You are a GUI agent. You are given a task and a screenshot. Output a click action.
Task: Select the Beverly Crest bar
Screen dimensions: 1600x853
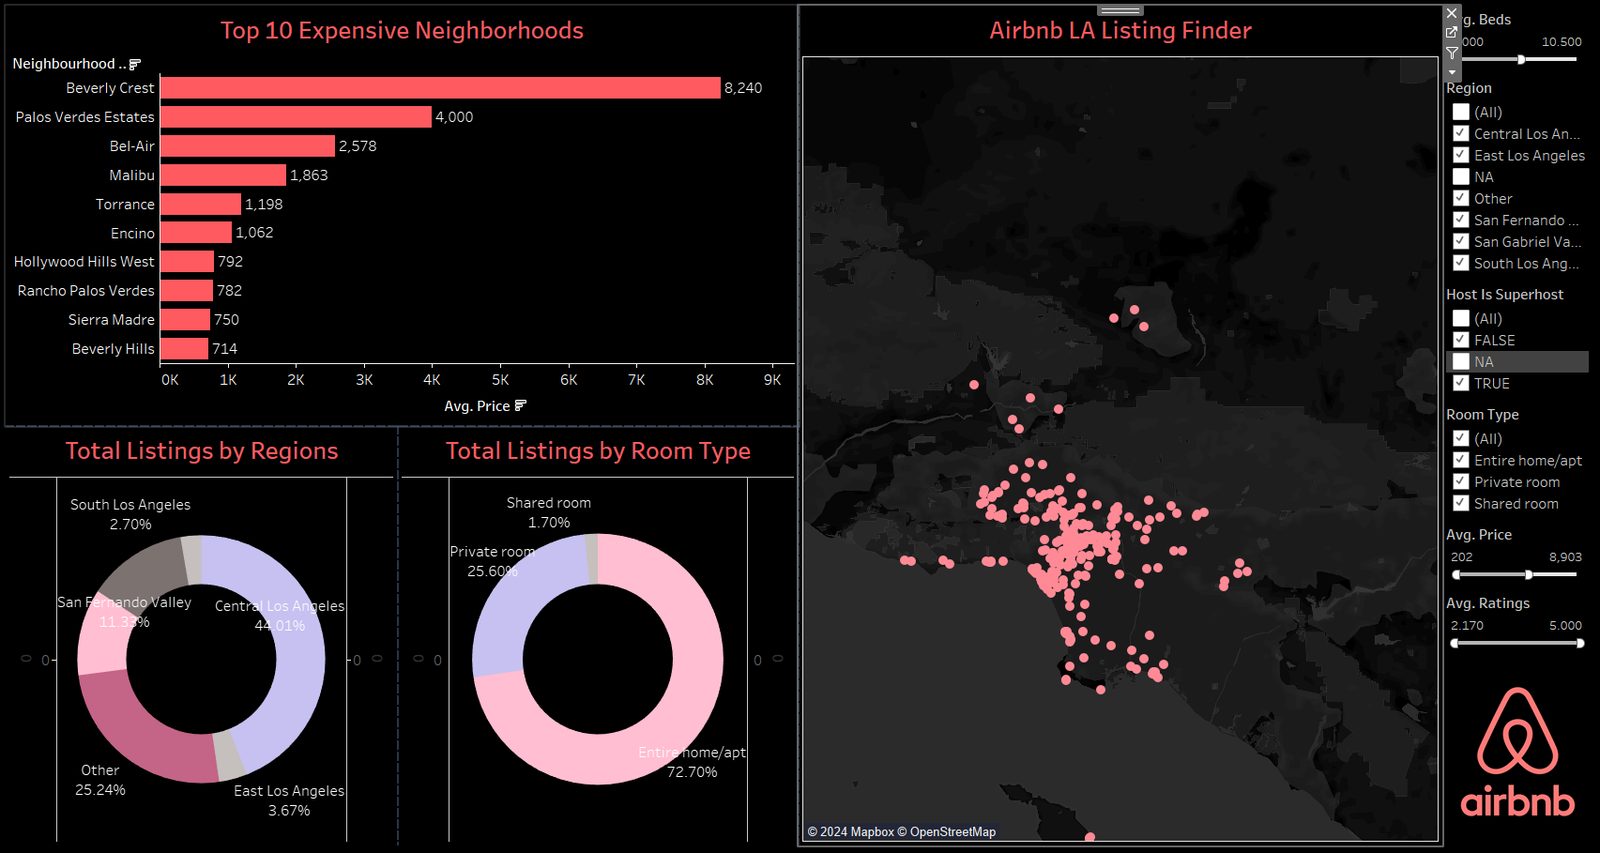tap(440, 88)
